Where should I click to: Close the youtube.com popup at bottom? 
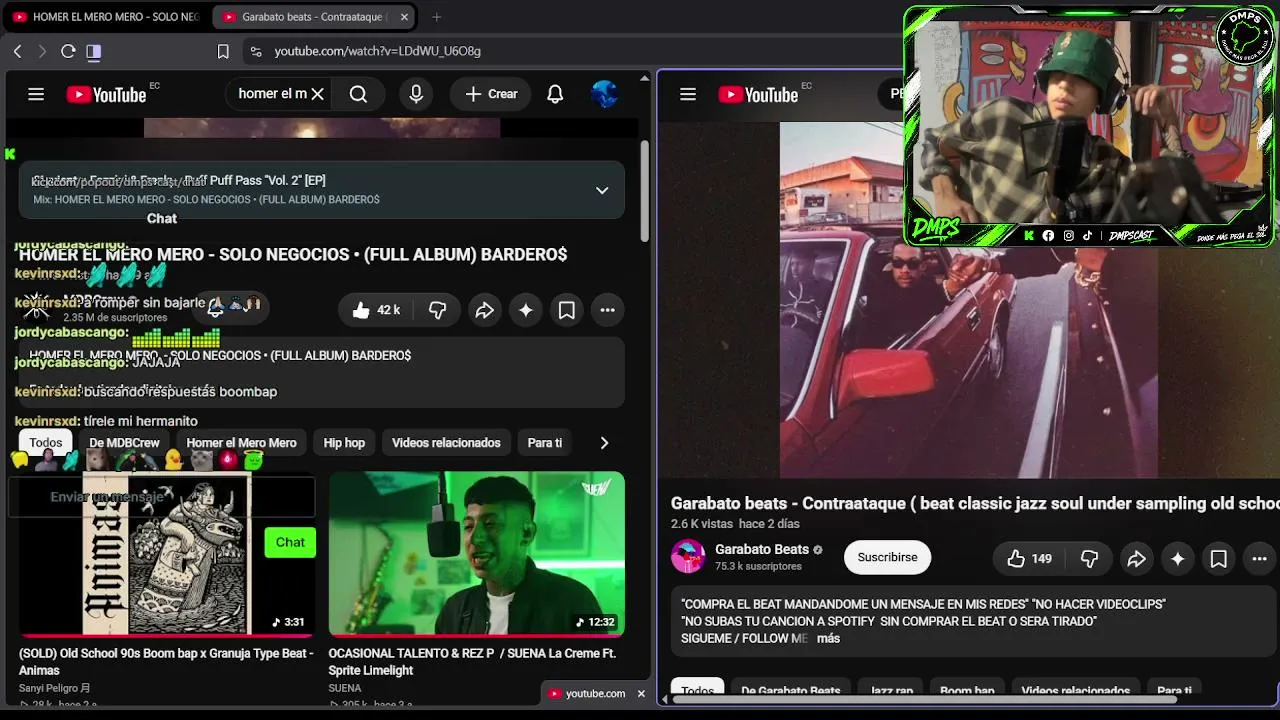pyautogui.click(x=641, y=694)
